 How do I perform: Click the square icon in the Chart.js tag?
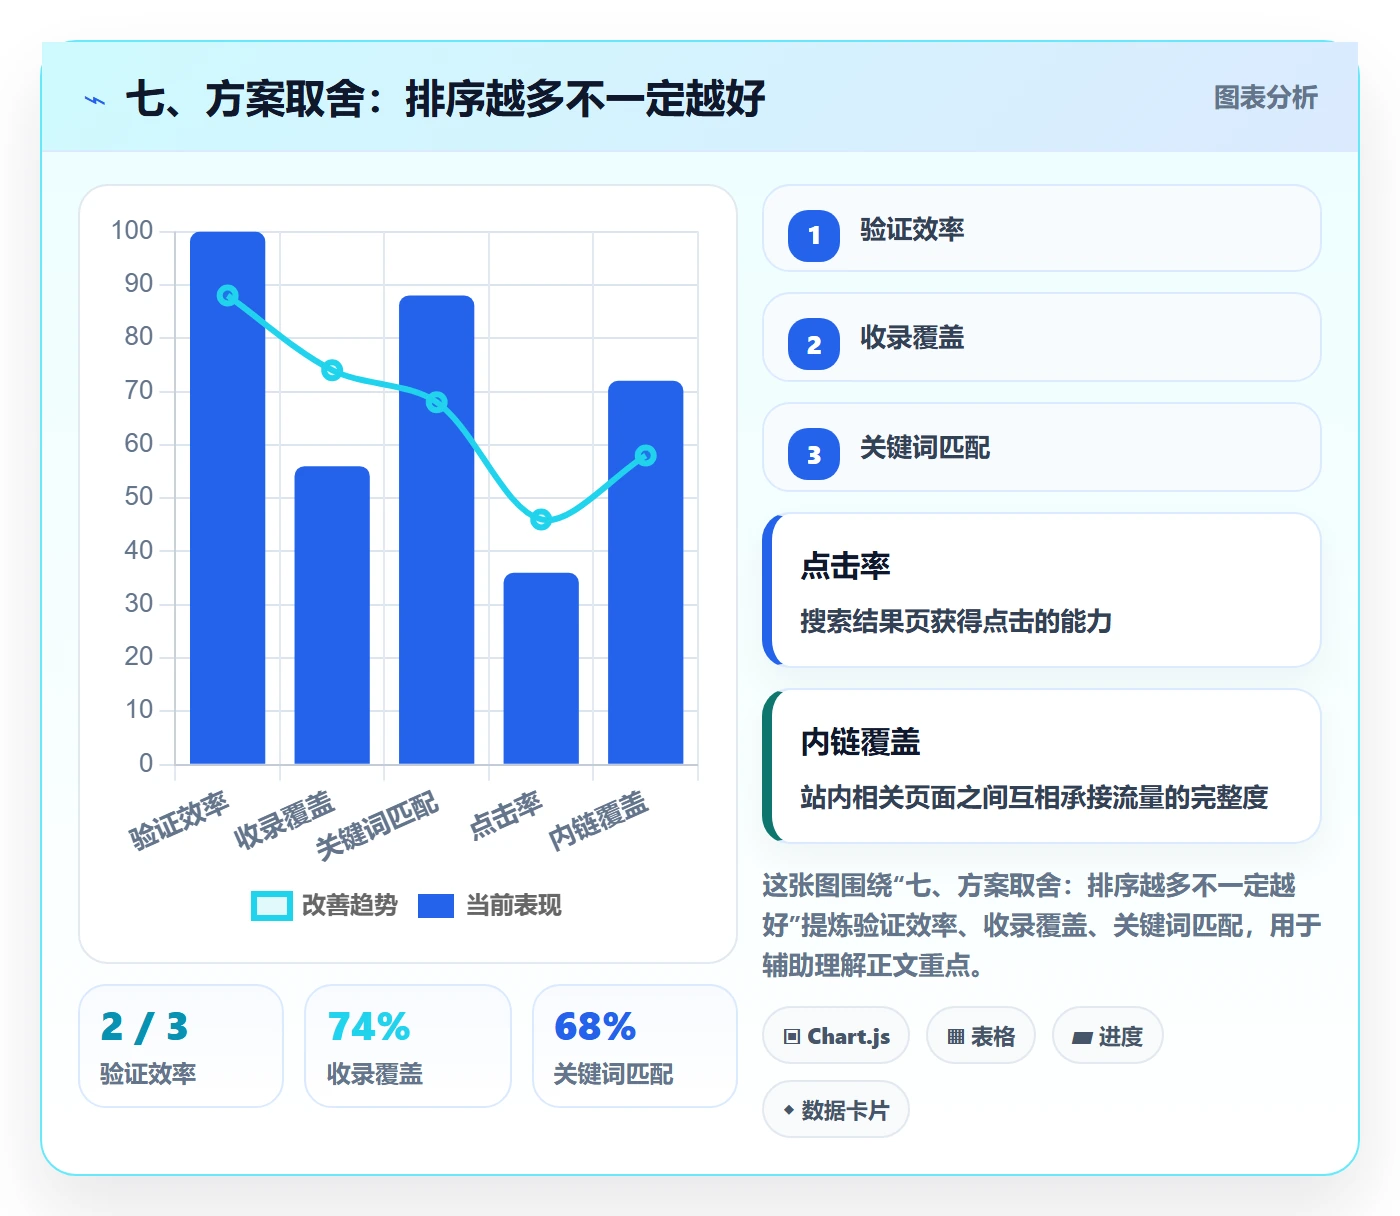coord(792,1037)
